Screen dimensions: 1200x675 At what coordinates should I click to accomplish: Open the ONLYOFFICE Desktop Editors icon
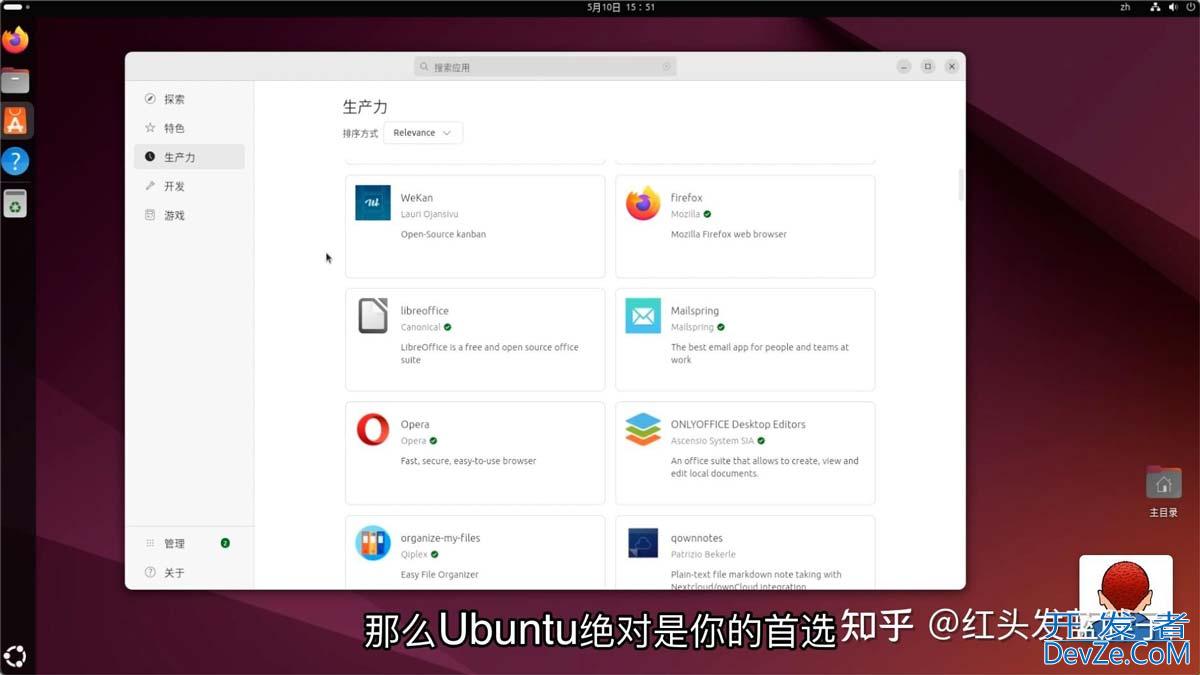643,430
